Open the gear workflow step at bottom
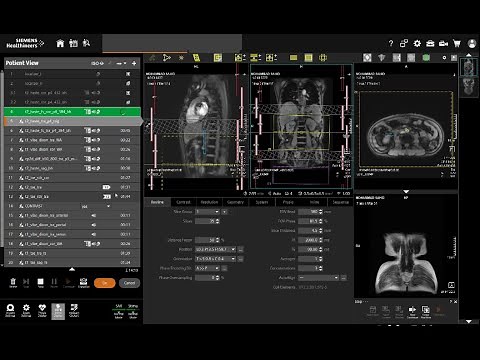Screen dimensions: 480x360 tap(26, 310)
